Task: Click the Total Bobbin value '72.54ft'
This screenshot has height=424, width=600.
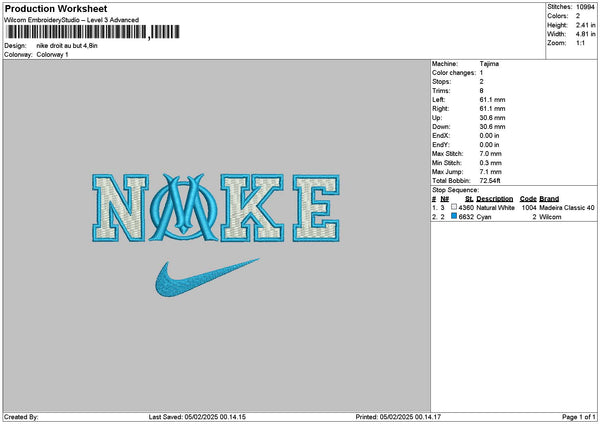Action: 490,180
